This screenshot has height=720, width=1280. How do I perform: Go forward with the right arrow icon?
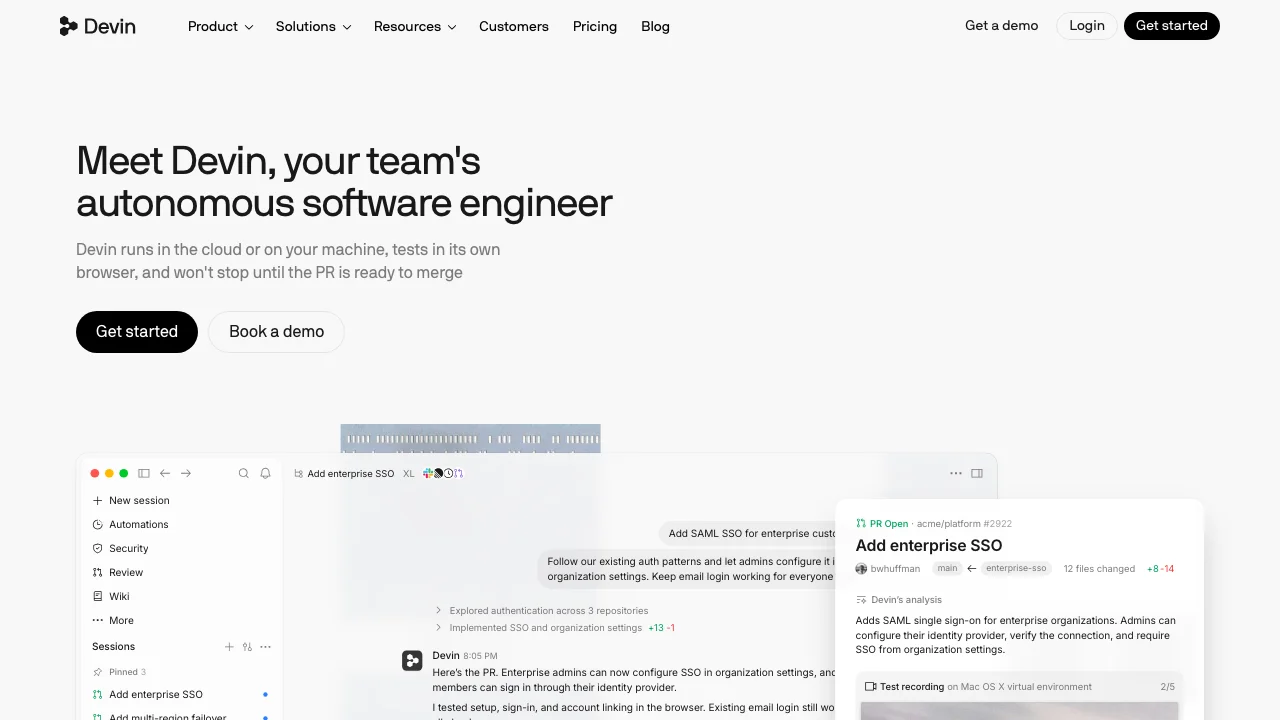tap(186, 473)
